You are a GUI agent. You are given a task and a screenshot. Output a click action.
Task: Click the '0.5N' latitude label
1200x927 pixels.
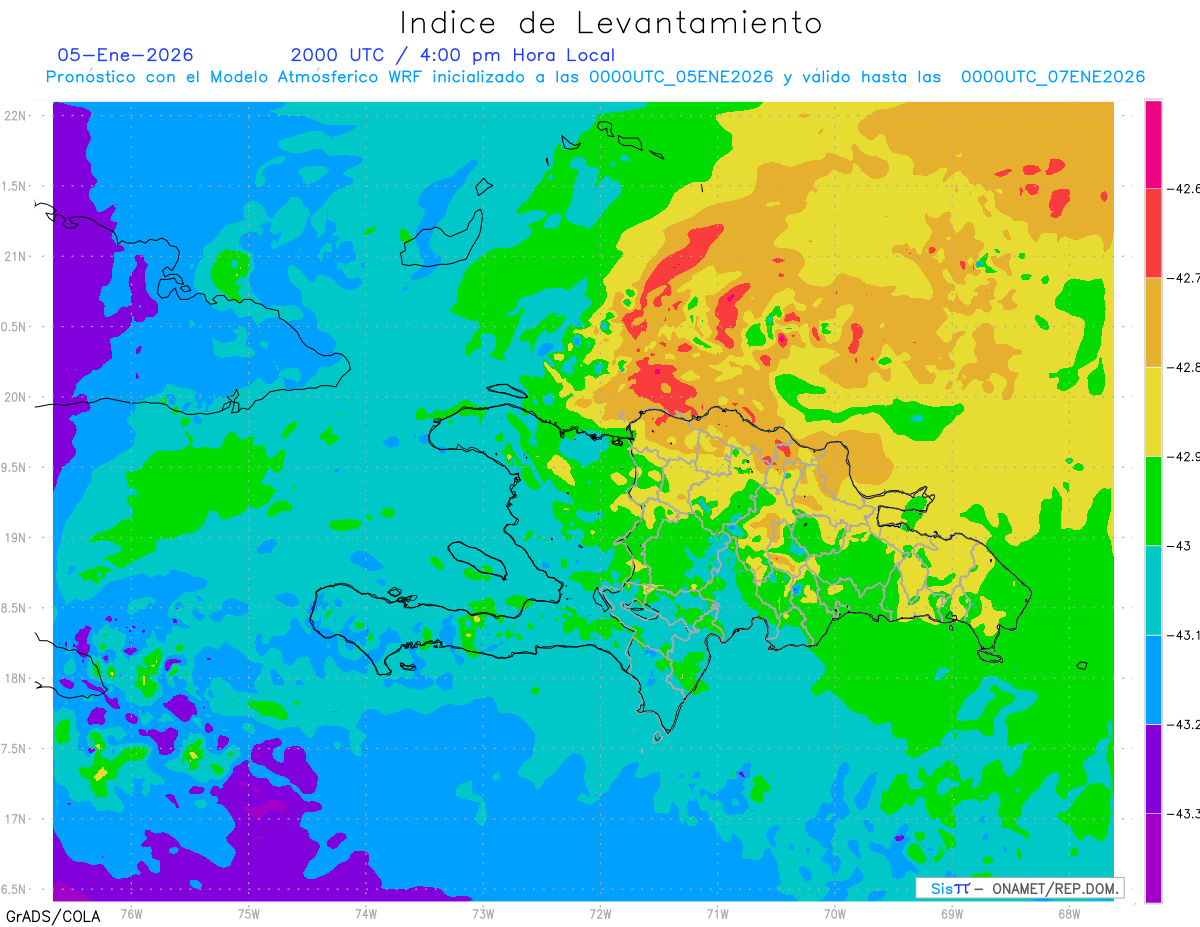[x=15, y=327]
